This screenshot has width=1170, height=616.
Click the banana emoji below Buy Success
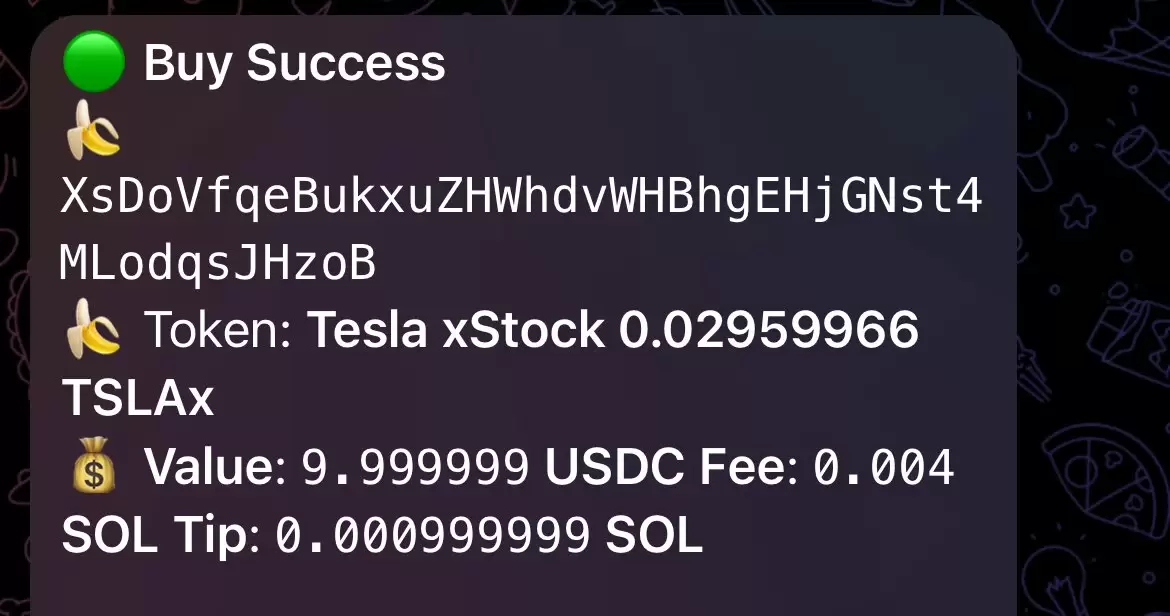point(93,130)
